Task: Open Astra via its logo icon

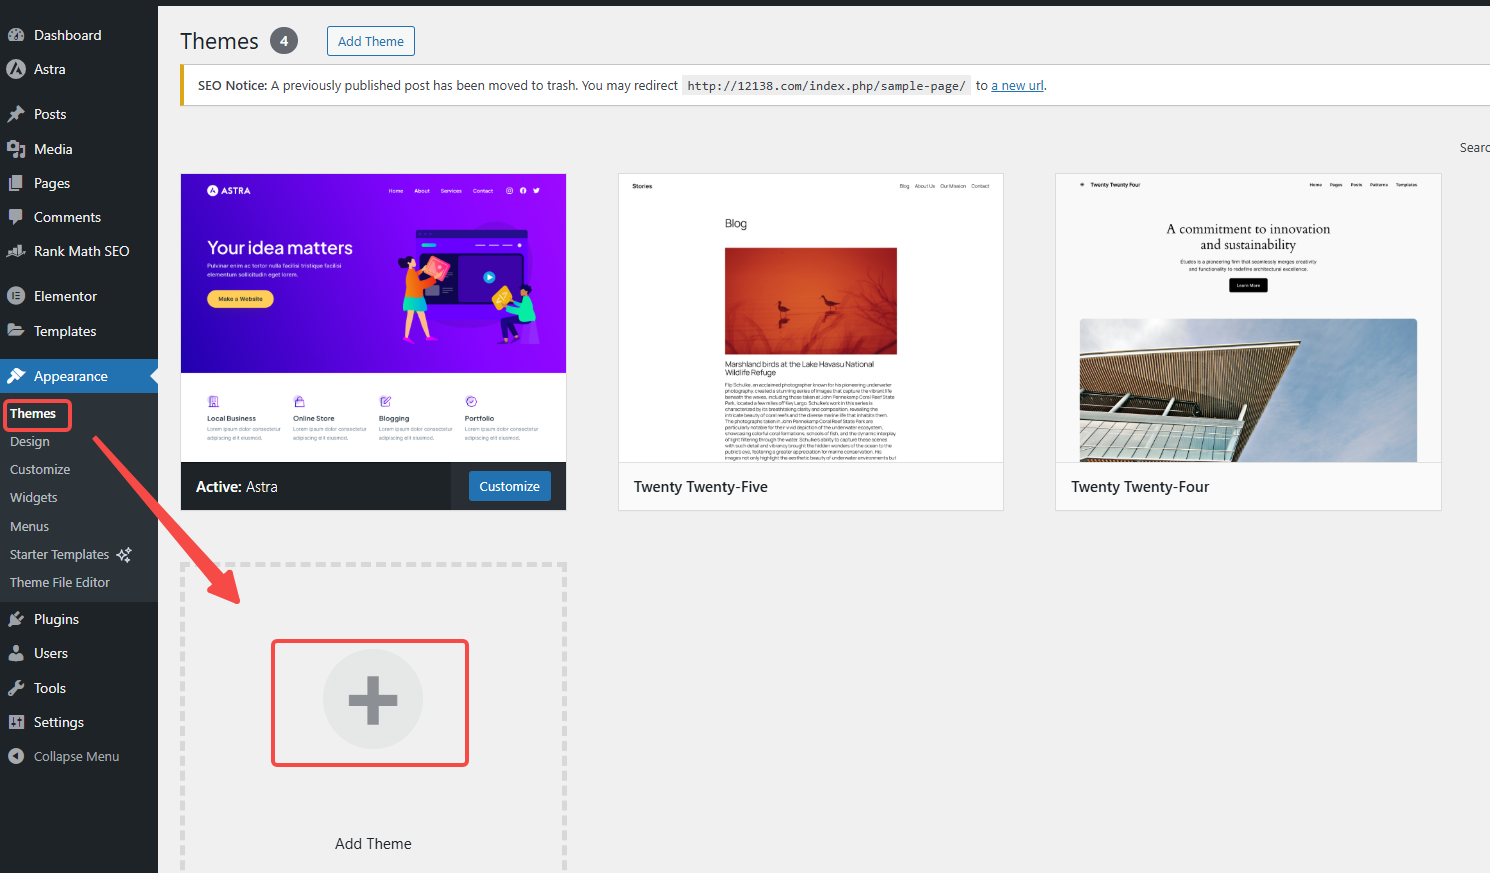Action: 16,69
